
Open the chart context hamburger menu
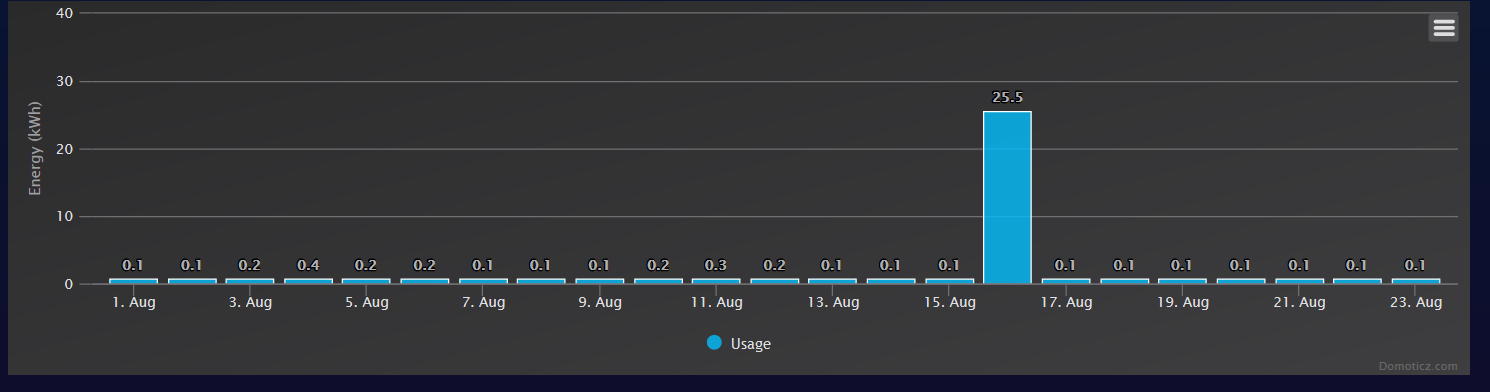[x=1443, y=28]
